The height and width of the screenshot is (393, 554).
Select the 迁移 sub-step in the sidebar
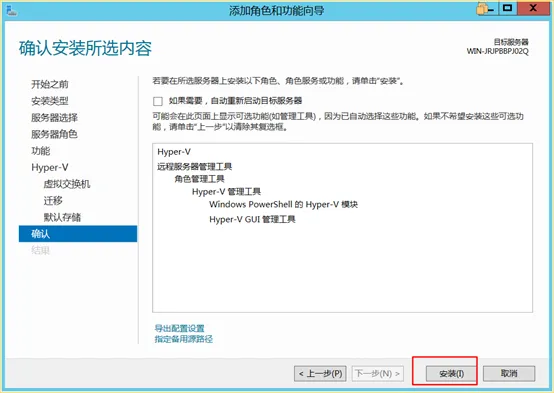[x=53, y=201]
